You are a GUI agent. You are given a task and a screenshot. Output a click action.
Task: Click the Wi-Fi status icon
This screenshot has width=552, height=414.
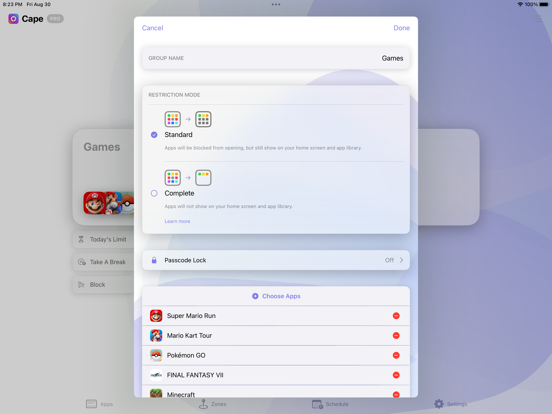tap(520, 4)
